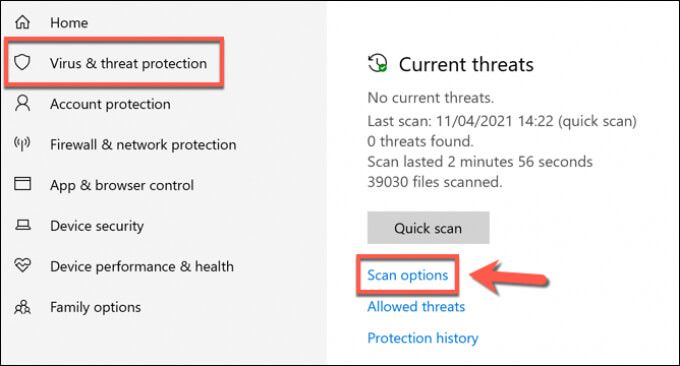This screenshot has height=366, width=680.
Task: Navigate to App & browser control
Action: click(122, 185)
